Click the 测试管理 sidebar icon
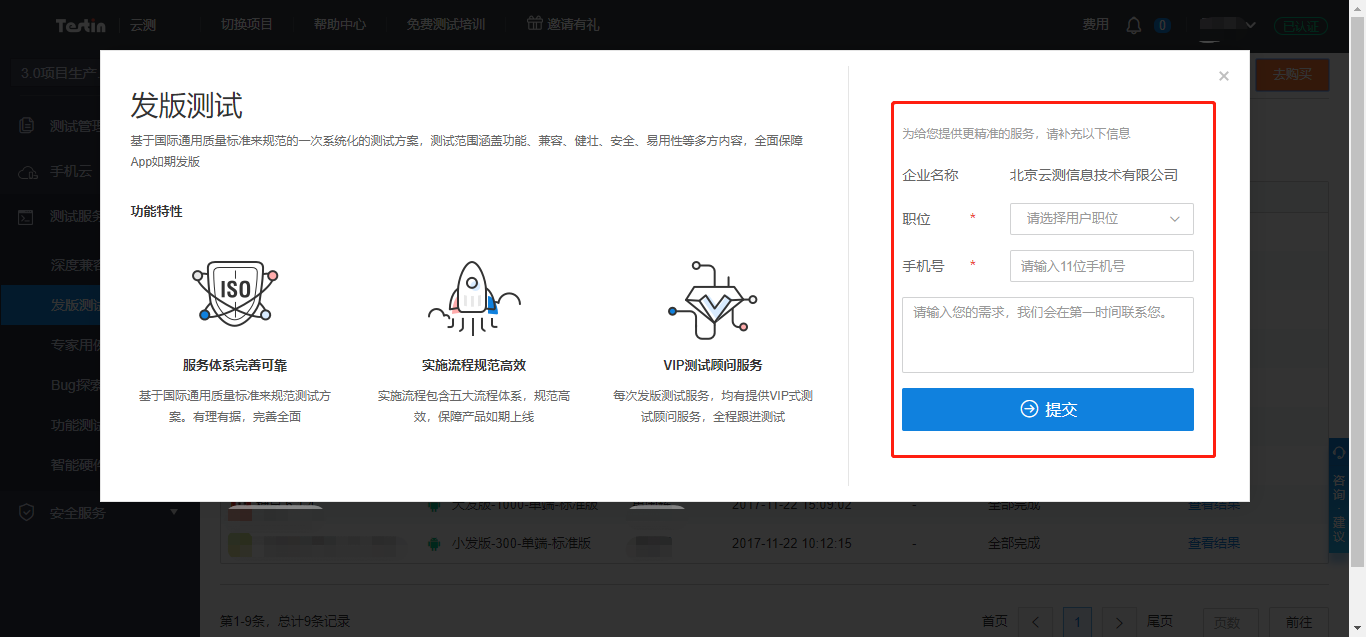 click(x=28, y=126)
